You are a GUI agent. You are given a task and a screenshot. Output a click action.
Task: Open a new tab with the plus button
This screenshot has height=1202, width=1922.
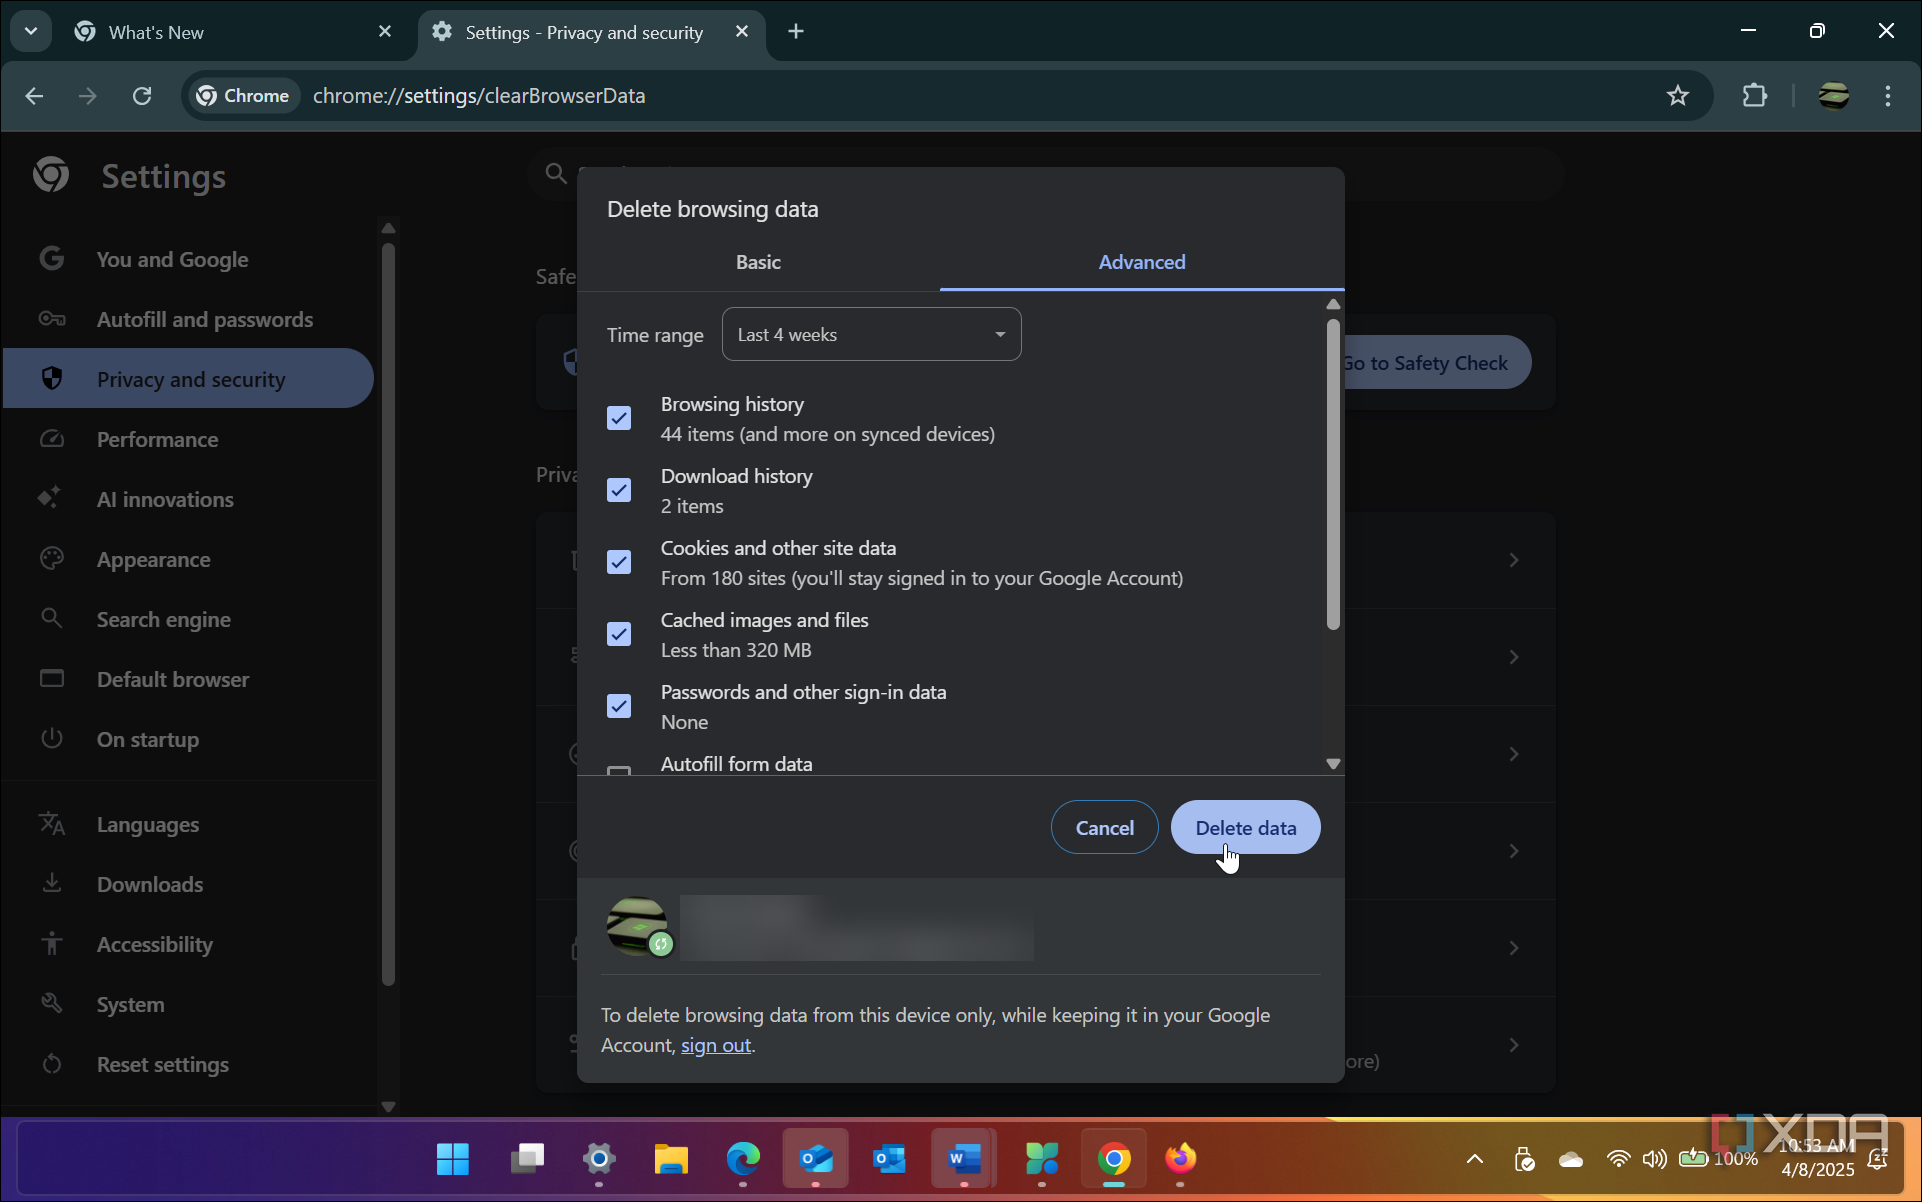[796, 31]
